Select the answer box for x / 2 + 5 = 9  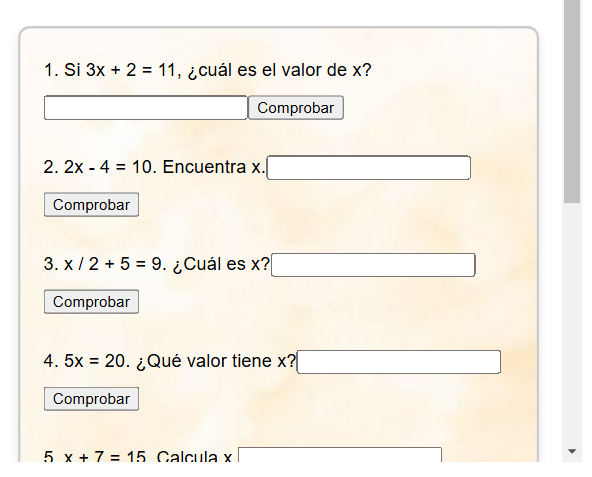pyautogui.click(x=373, y=265)
